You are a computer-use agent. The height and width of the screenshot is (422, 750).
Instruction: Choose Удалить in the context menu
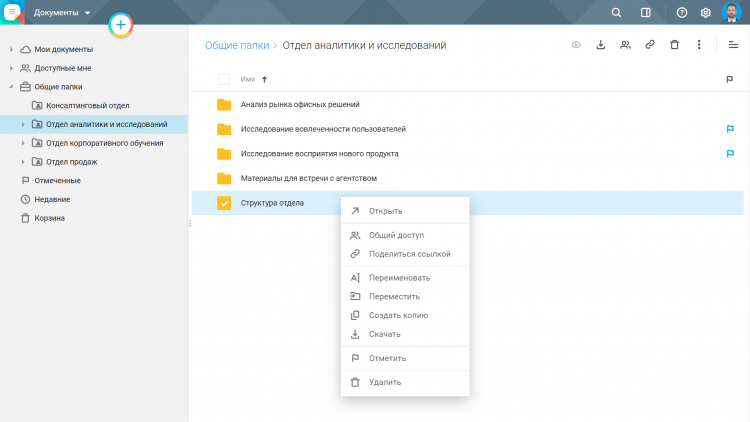[x=405, y=382]
